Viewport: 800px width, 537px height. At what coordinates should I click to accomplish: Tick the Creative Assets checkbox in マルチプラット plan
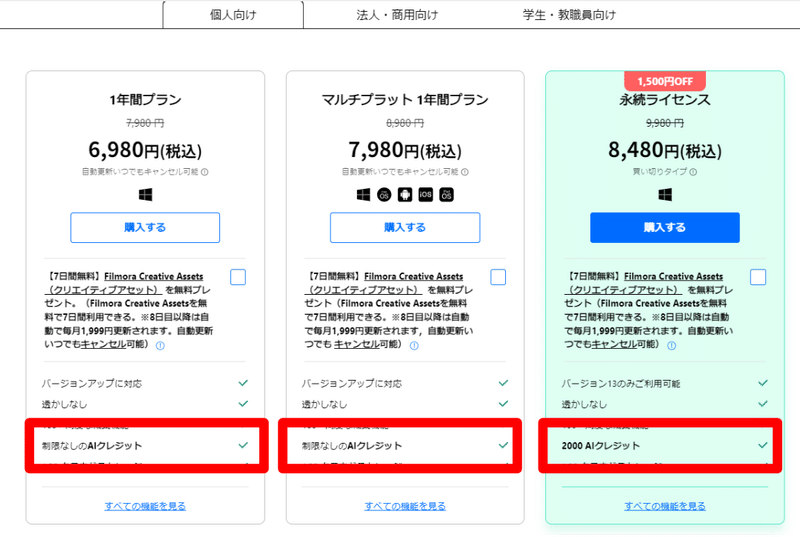pos(498,277)
